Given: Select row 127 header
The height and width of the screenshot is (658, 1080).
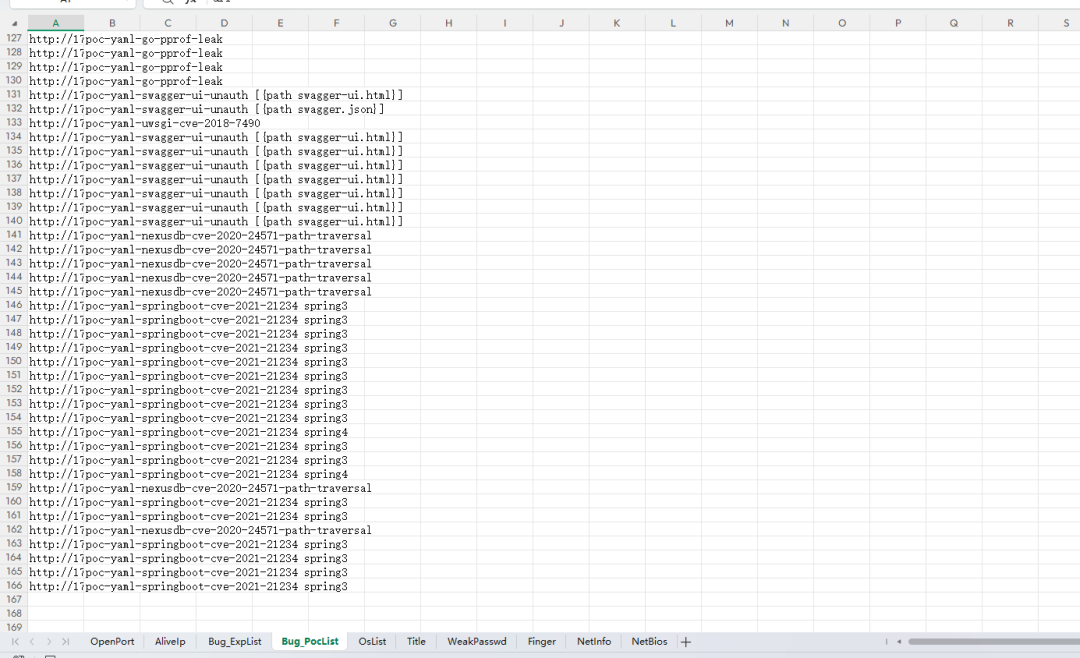Looking at the screenshot, I should point(14,39).
